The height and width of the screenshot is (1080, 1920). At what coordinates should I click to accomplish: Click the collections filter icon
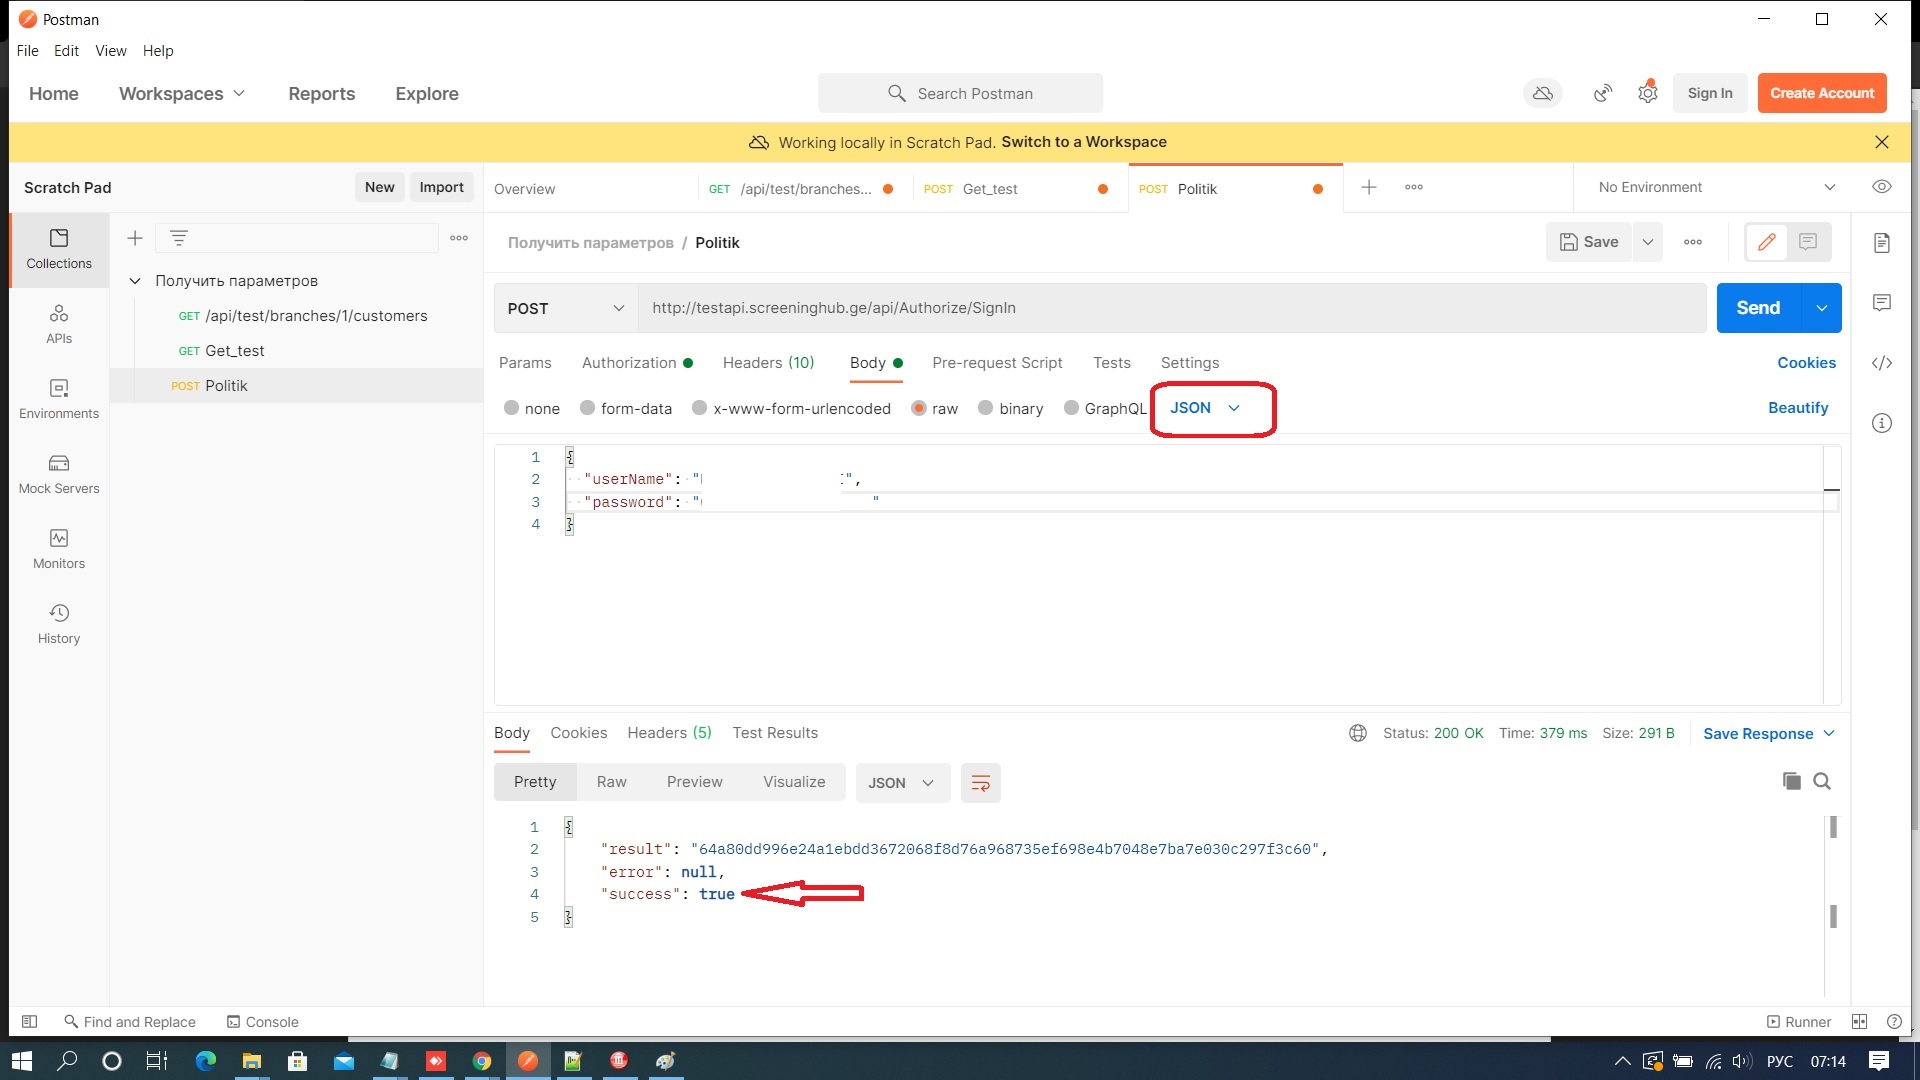click(179, 238)
